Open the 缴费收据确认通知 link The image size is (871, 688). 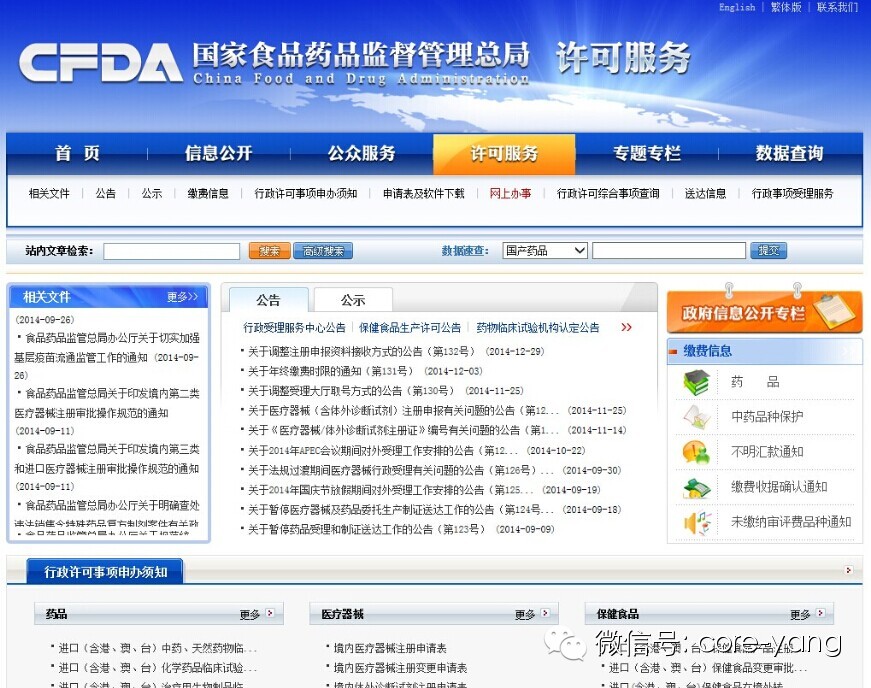click(779, 488)
